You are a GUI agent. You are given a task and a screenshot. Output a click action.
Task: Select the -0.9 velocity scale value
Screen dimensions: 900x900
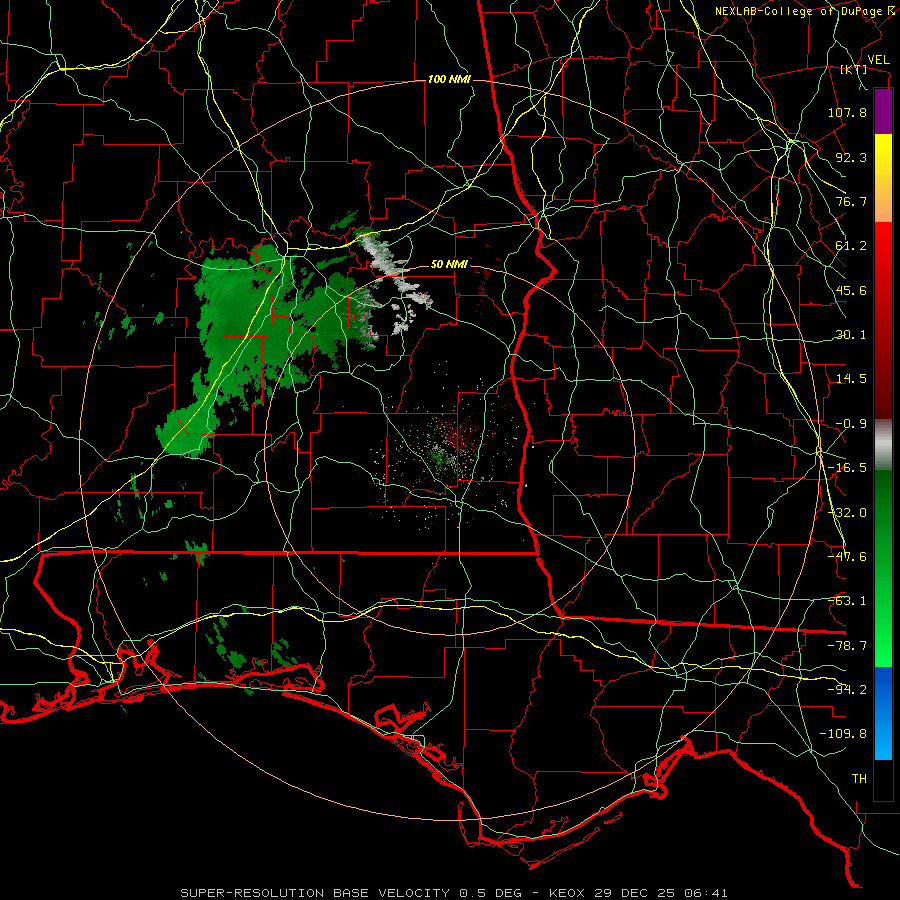(x=851, y=424)
